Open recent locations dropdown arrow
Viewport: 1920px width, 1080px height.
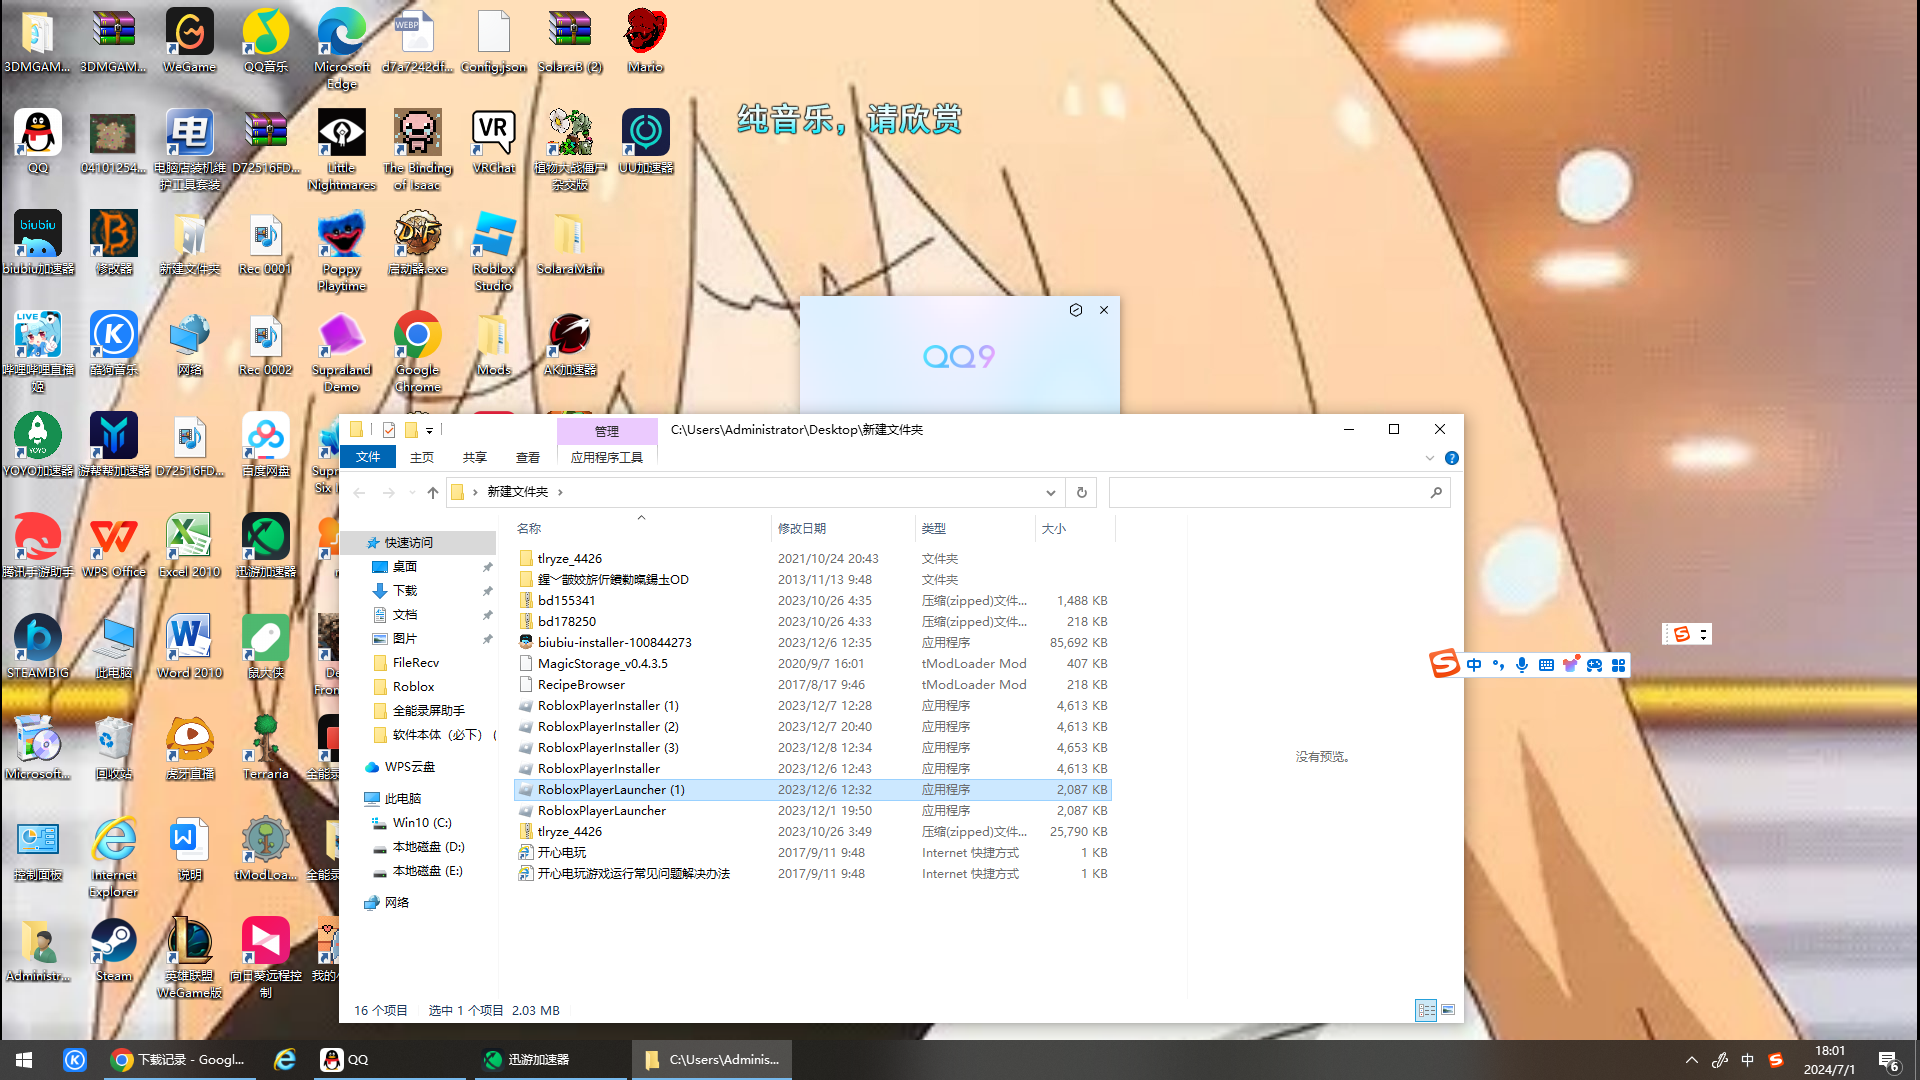(412, 492)
